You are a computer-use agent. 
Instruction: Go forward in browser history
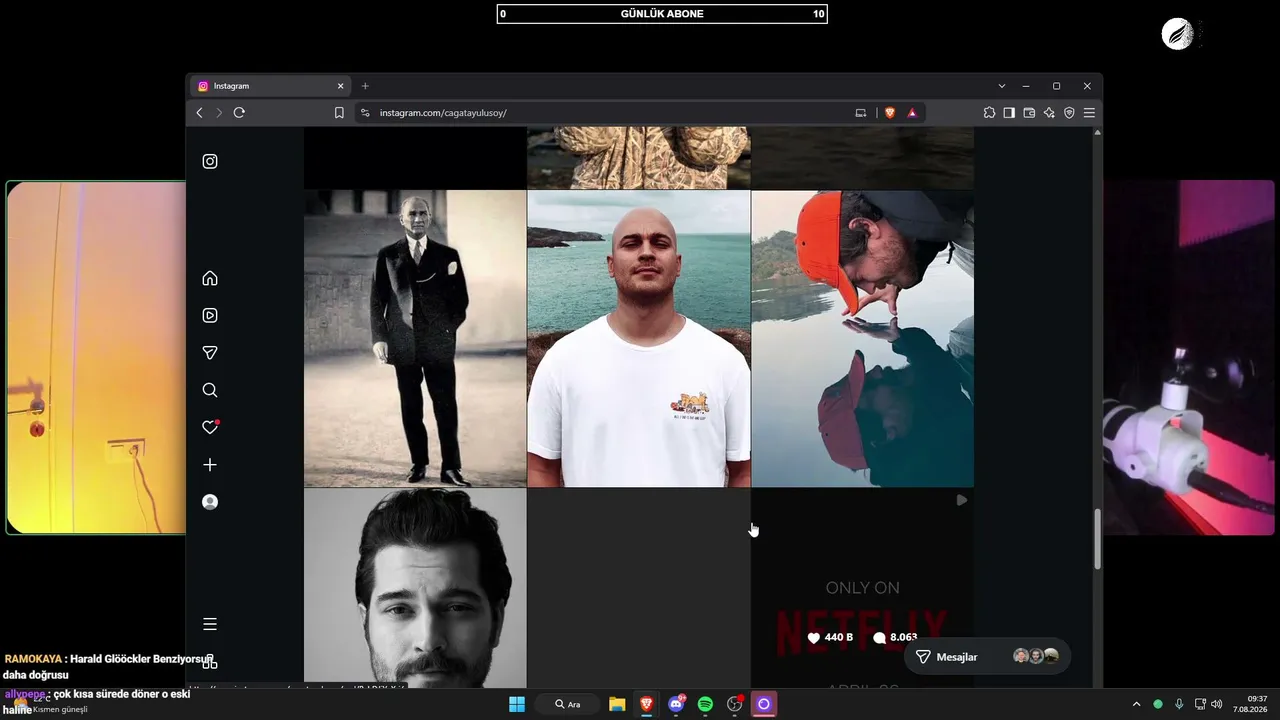(219, 113)
